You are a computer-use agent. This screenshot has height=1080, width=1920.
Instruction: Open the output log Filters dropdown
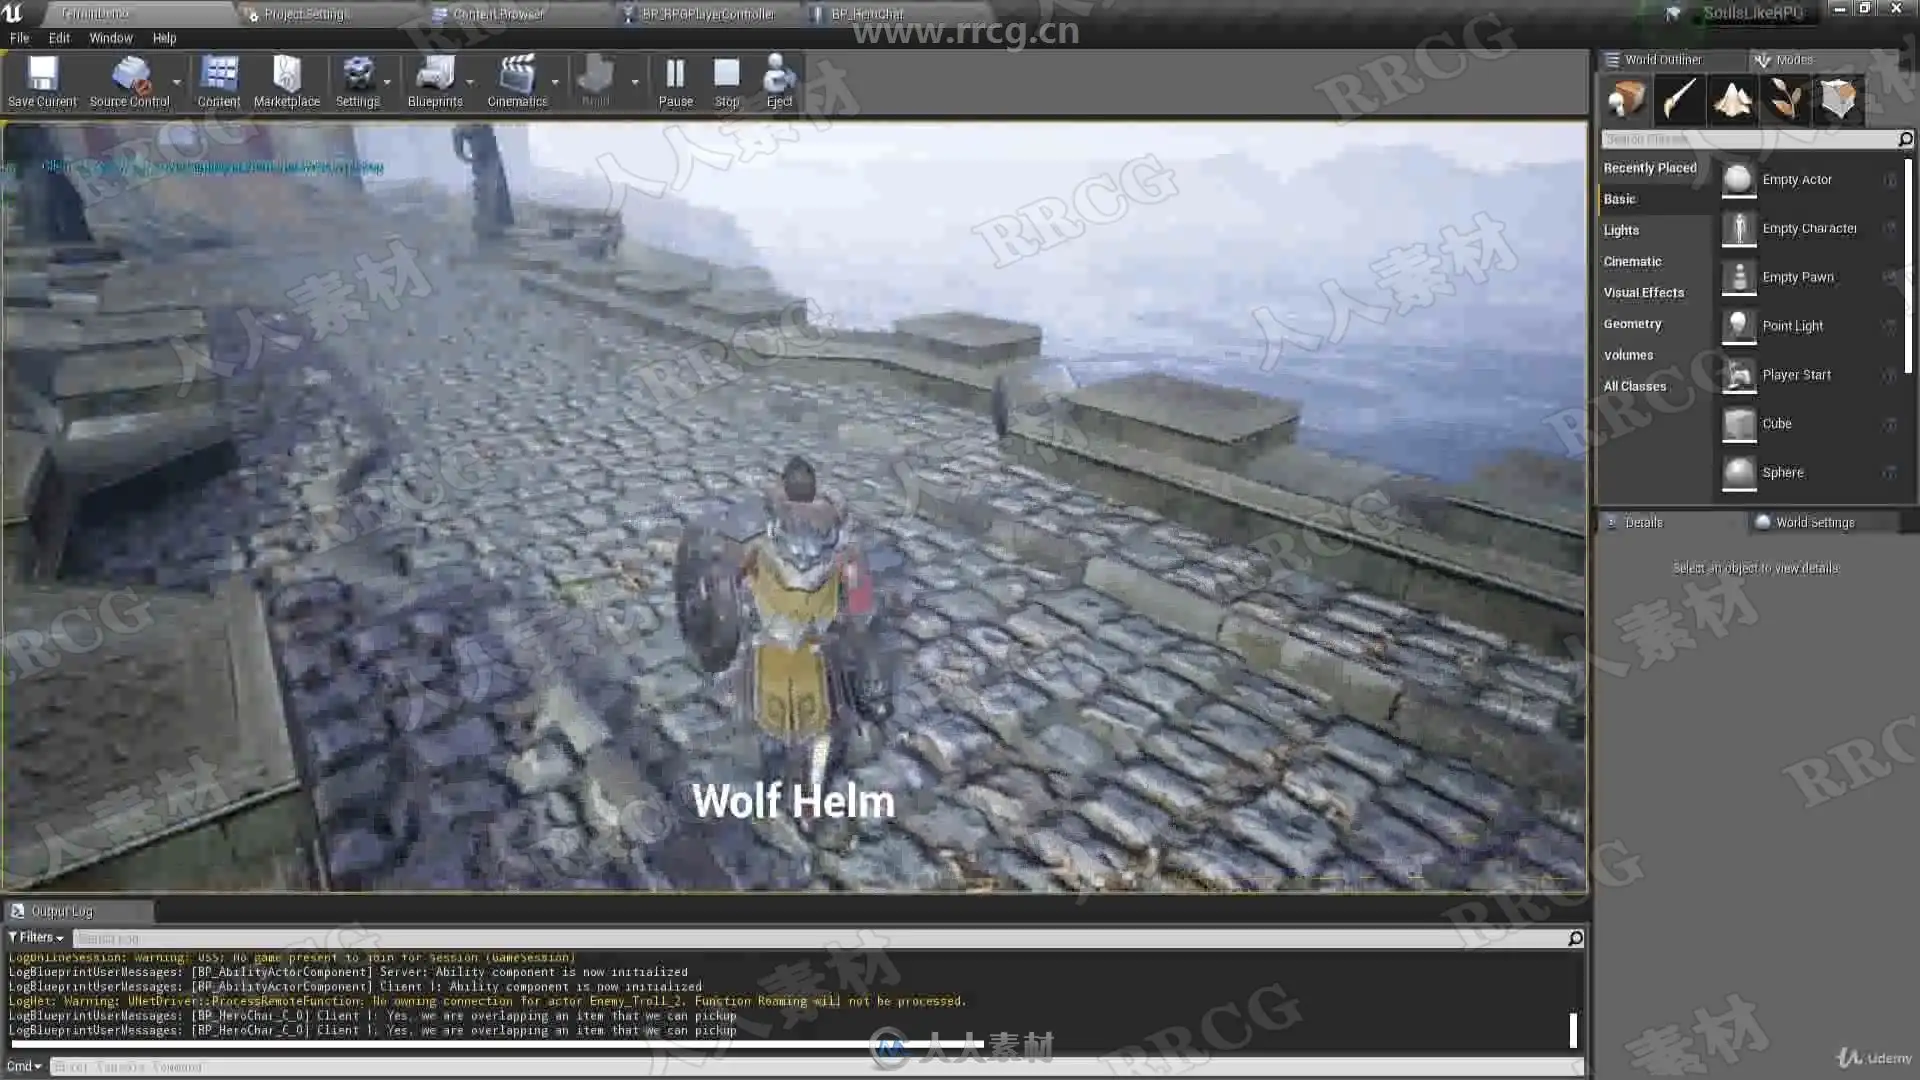pos(36,938)
